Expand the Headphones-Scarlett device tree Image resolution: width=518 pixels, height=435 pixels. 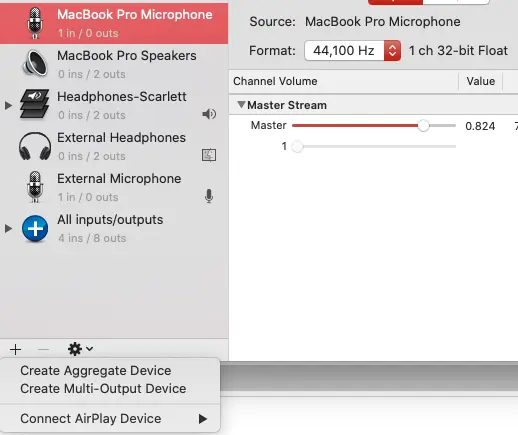pyautogui.click(x=8, y=106)
